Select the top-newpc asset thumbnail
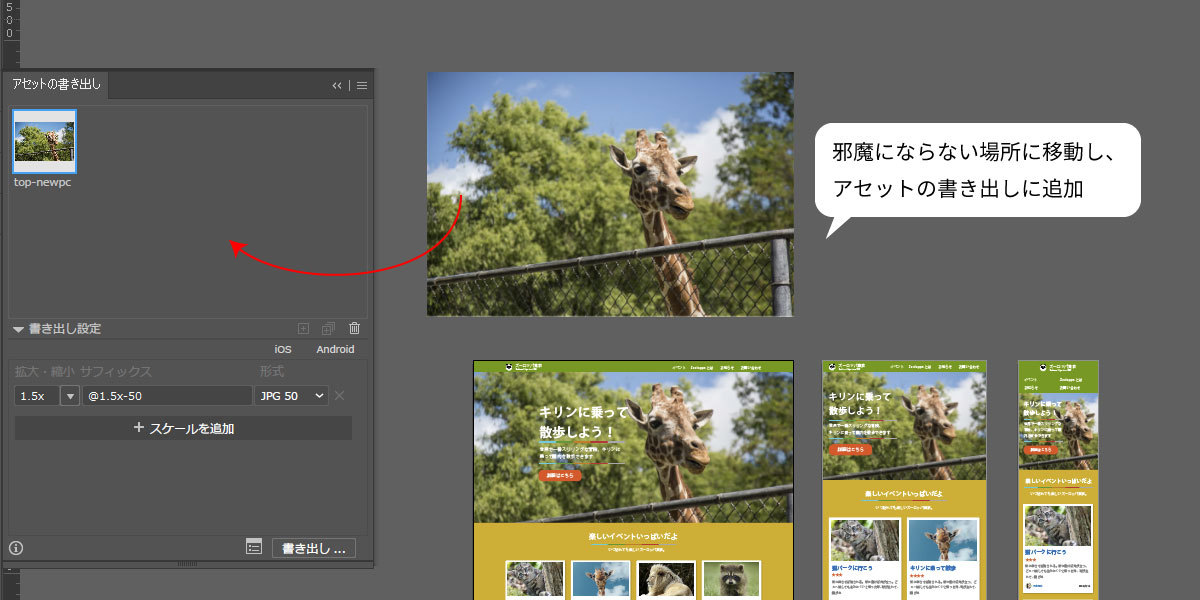This screenshot has width=1200, height=600. click(x=44, y=142)
